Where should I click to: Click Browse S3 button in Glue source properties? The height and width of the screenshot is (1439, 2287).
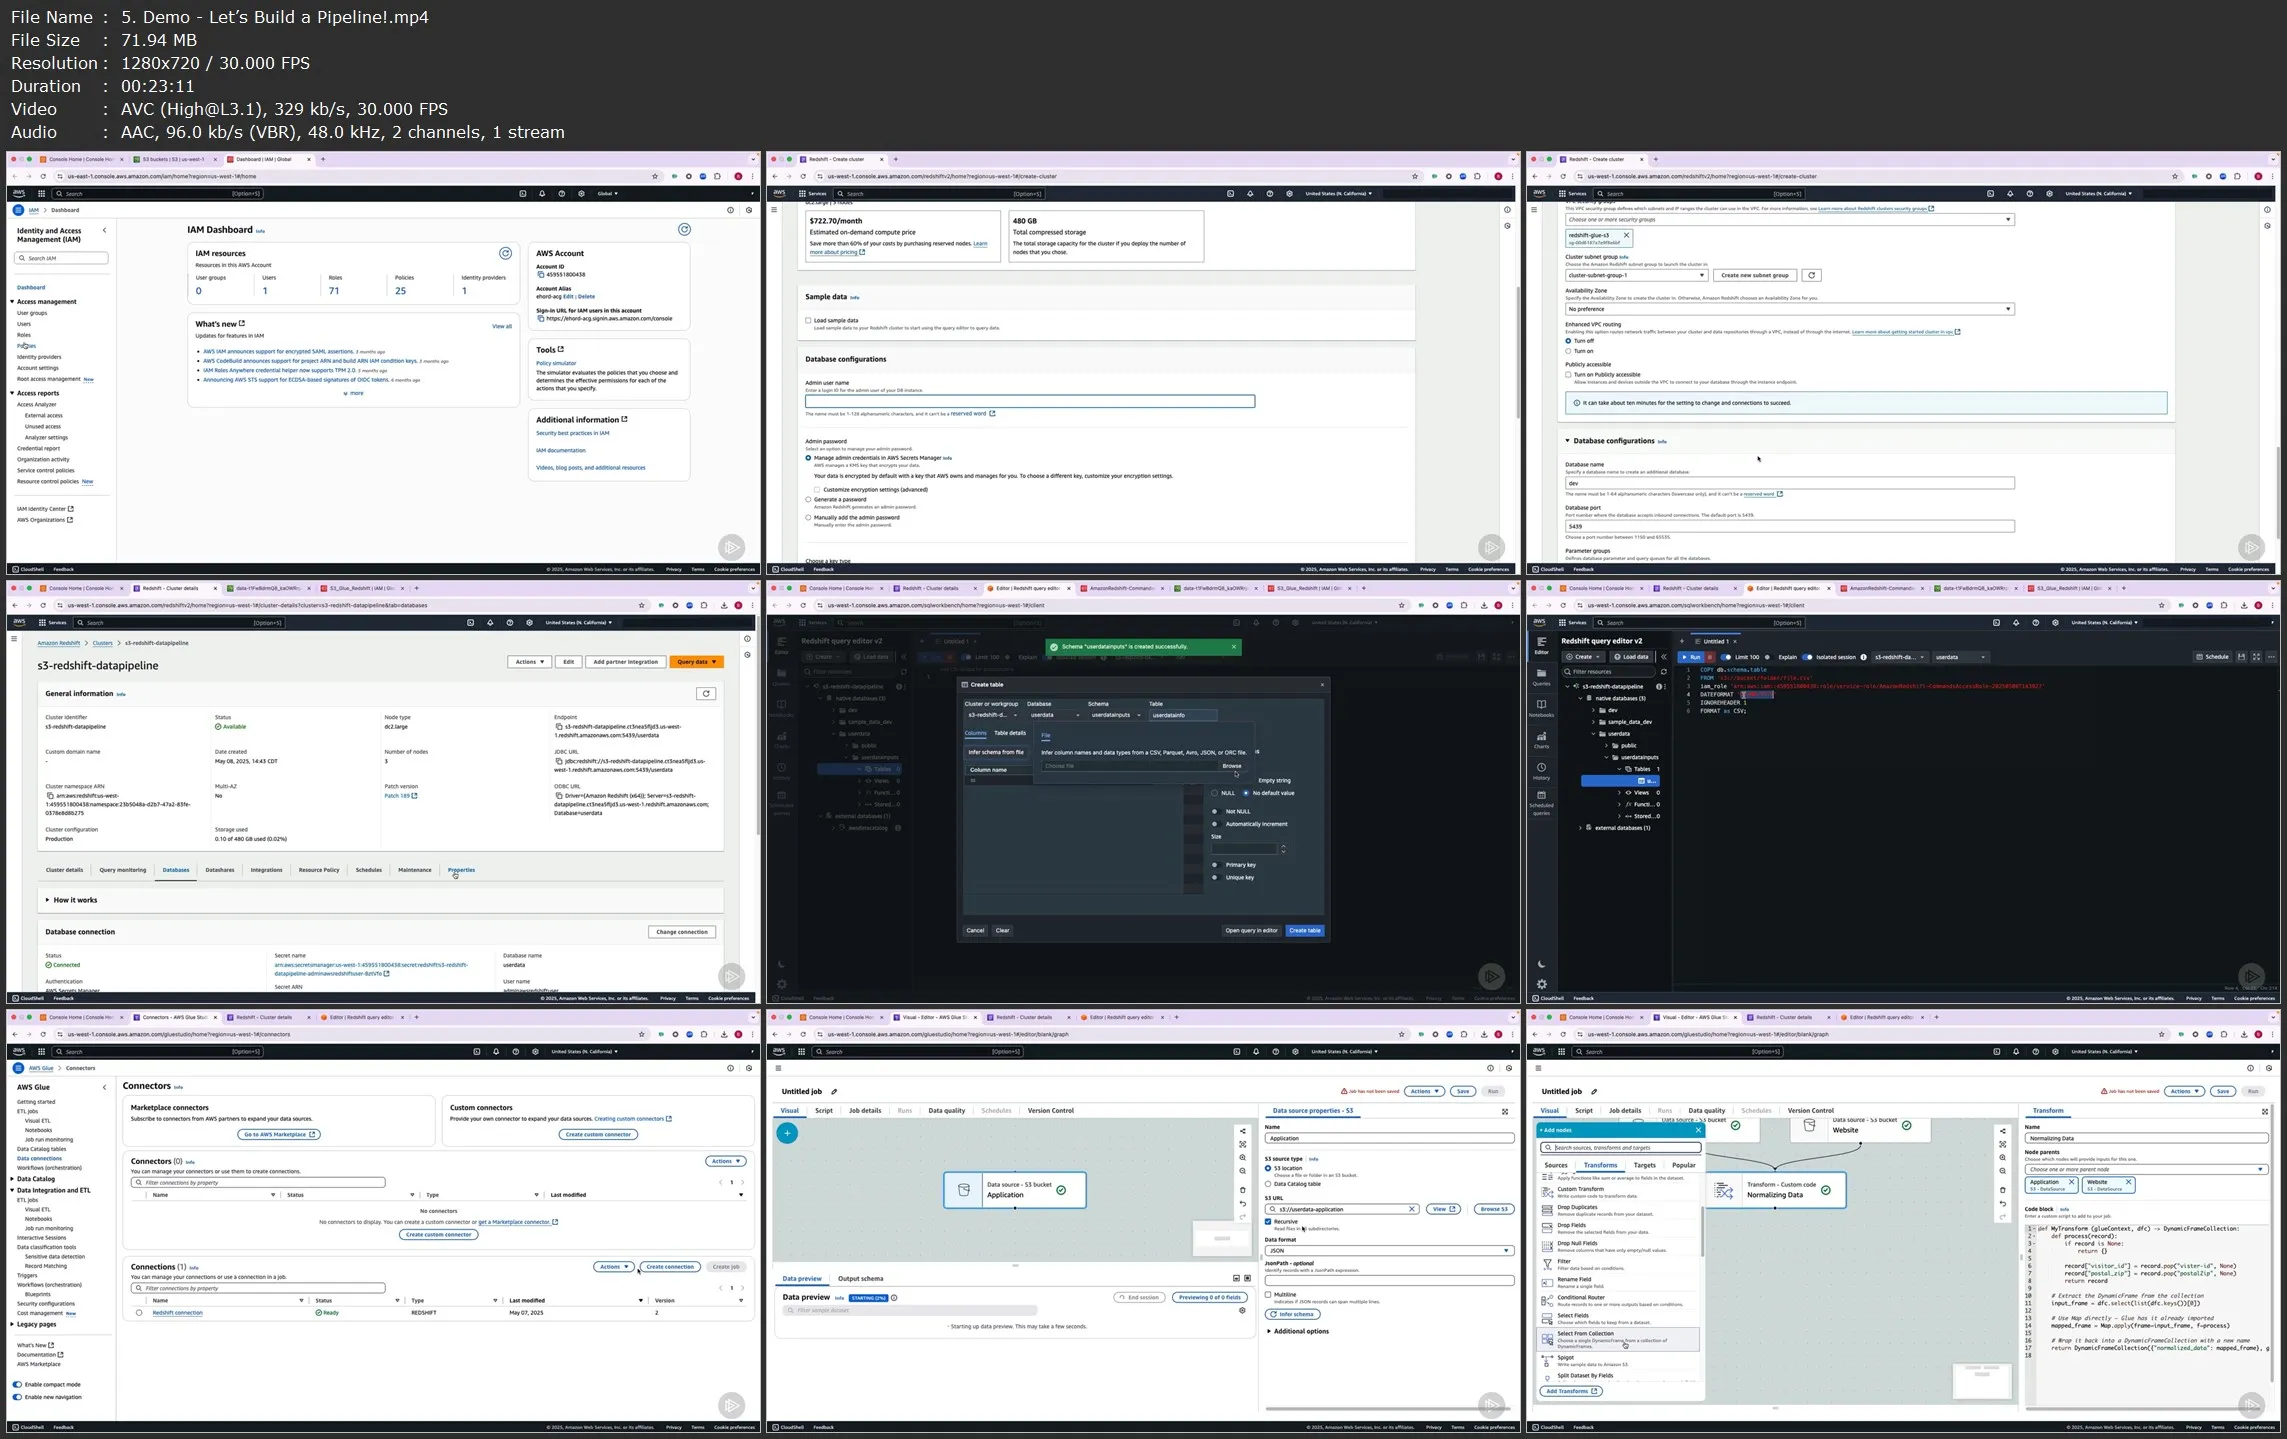(x=1494, y=1209)
